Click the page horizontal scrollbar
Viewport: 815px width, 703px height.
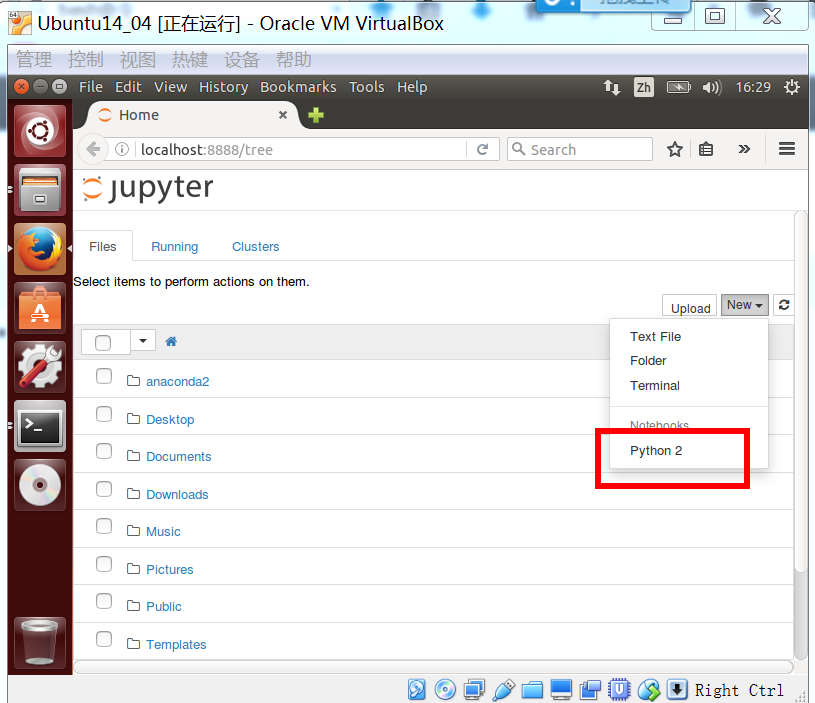point(433,667)
